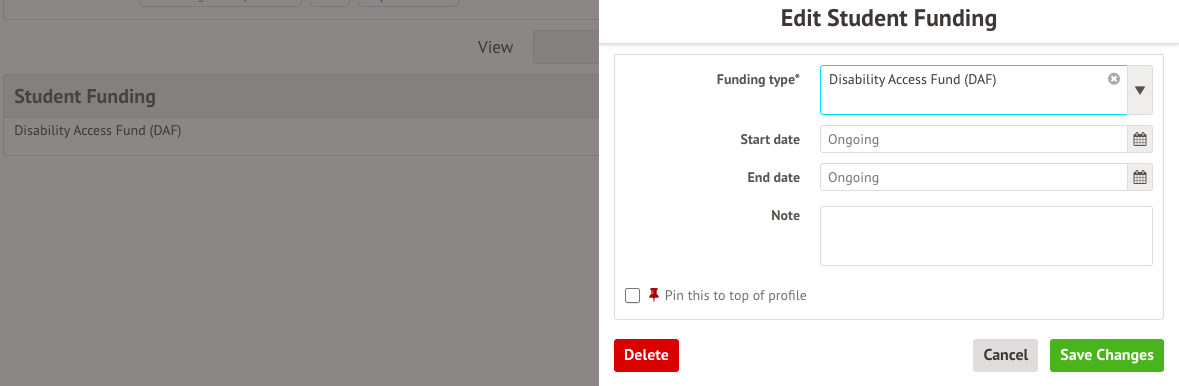Expand the Funding type dropdown arrow
The height and width of the screenshot is (386, 1179).
pyautogui.click(x=1140, y=90)
